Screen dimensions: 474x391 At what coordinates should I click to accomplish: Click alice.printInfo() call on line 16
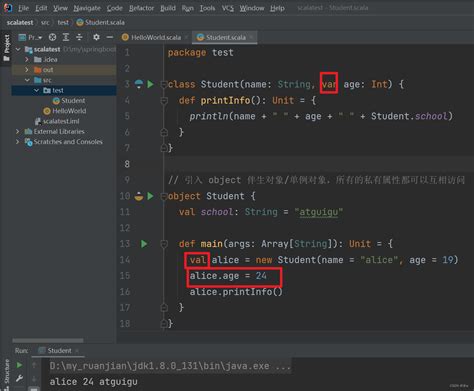(x=236, y=292)
